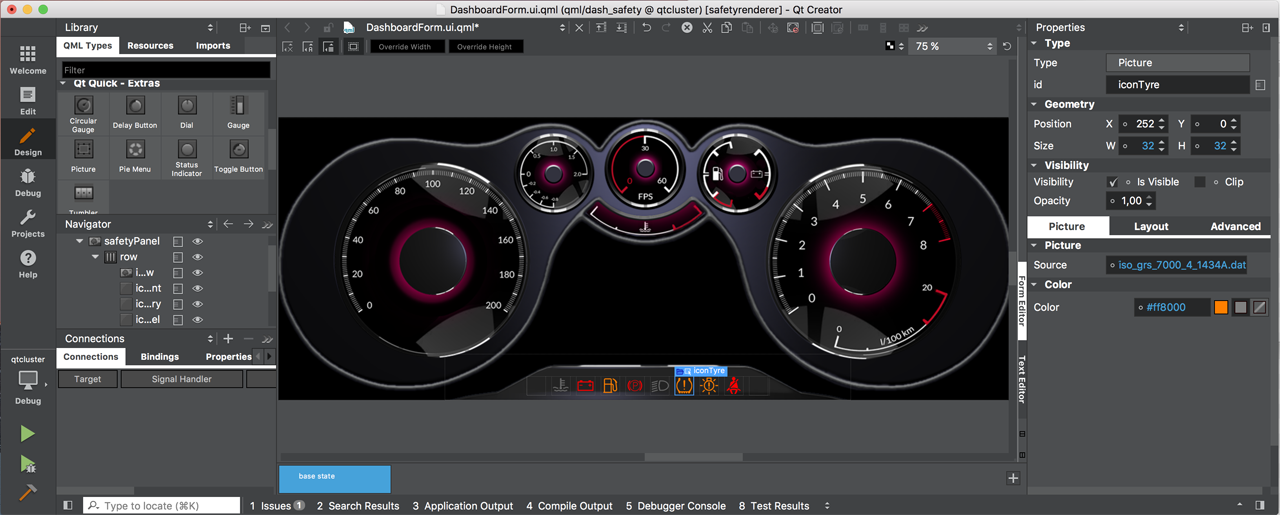Open Debug mode in left sidebar
1280x515 pixels.
click(x=28, y=182)
